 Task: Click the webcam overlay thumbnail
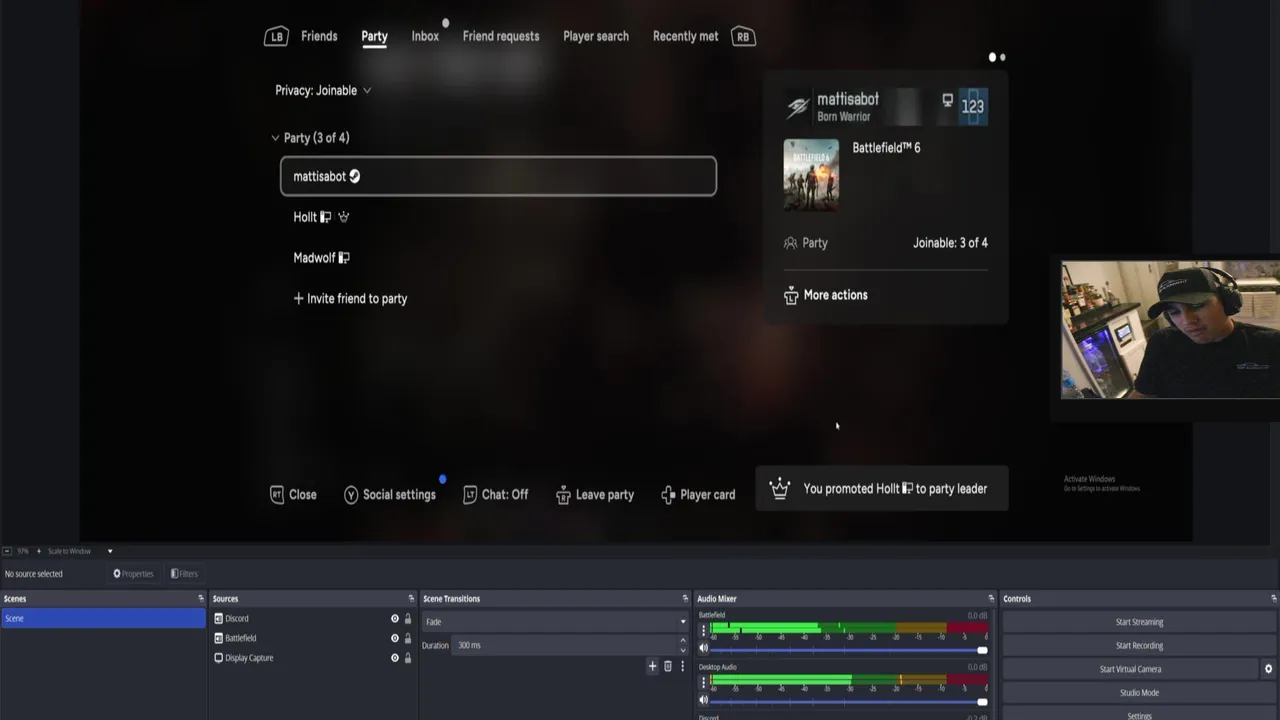1170,330
